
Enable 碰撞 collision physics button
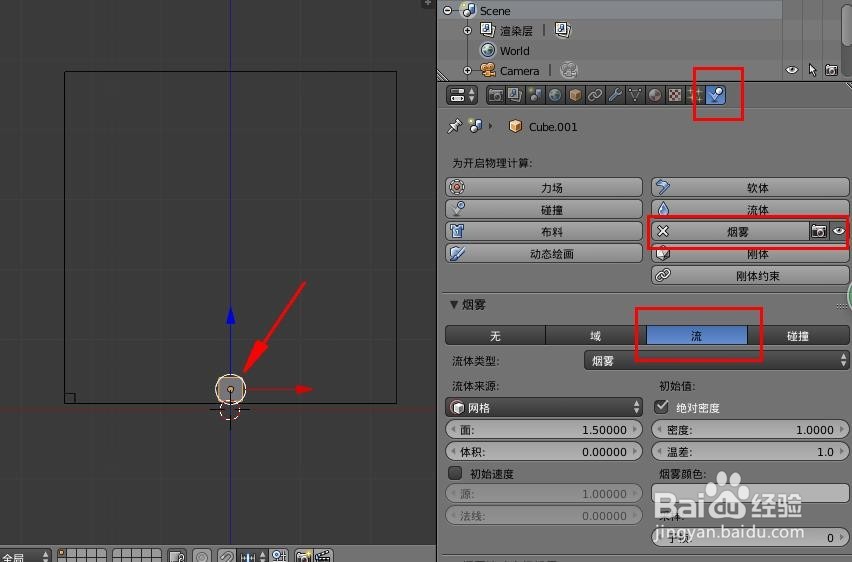pyautogui.click(x=544, y=209)
